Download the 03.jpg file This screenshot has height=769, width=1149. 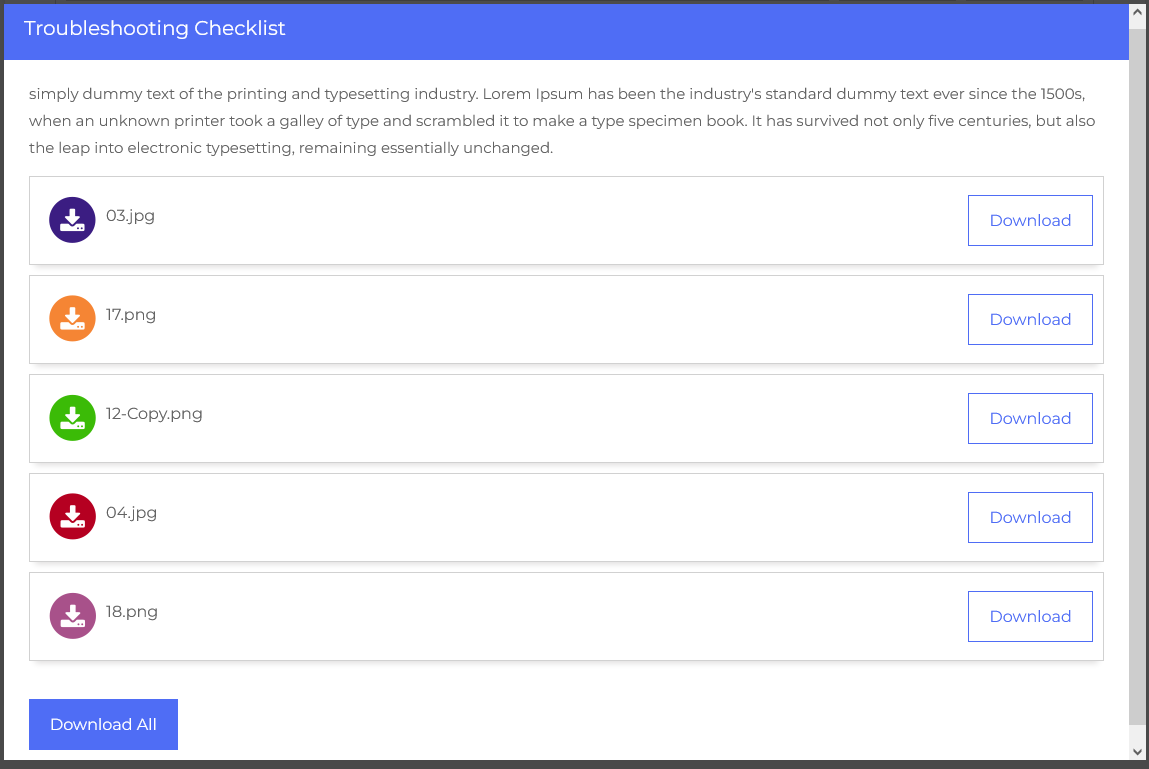coord(1030,221)
